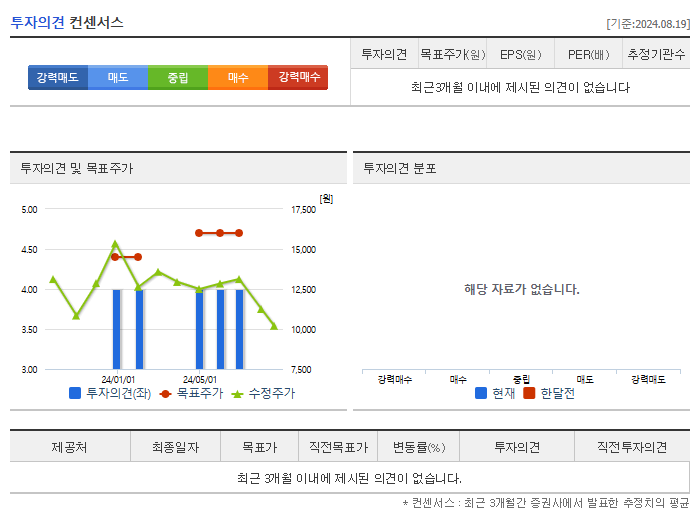Click the 제공처 column header
The height and width of the screenshot is (517, 694).
coord(69,447)
